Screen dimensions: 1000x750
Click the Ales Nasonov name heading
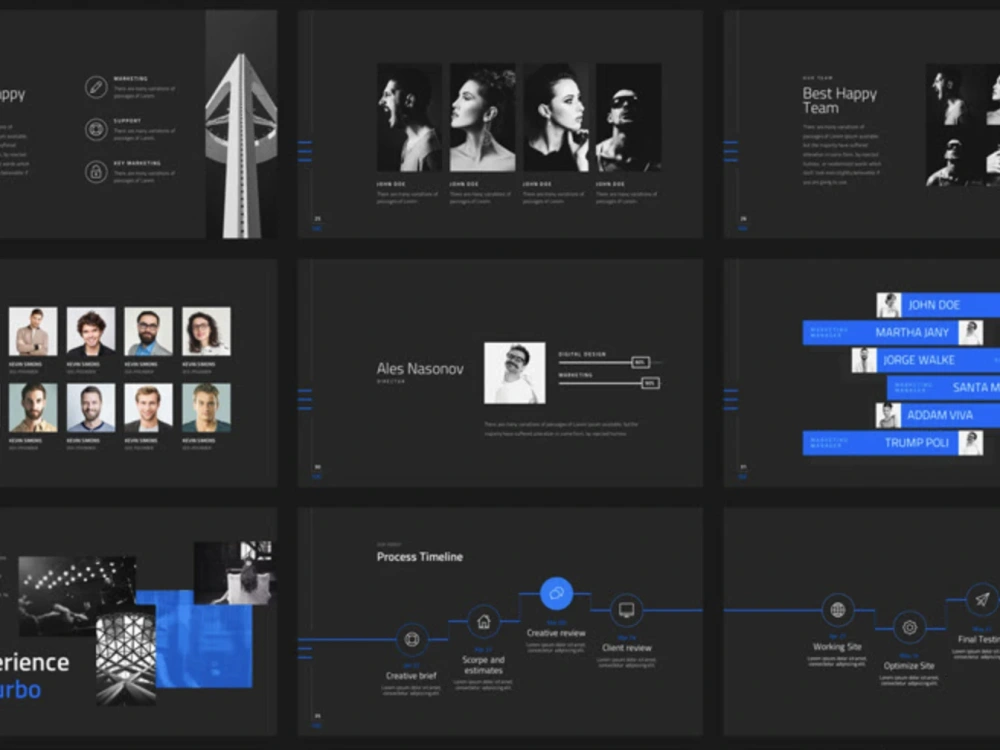(420, 369)
